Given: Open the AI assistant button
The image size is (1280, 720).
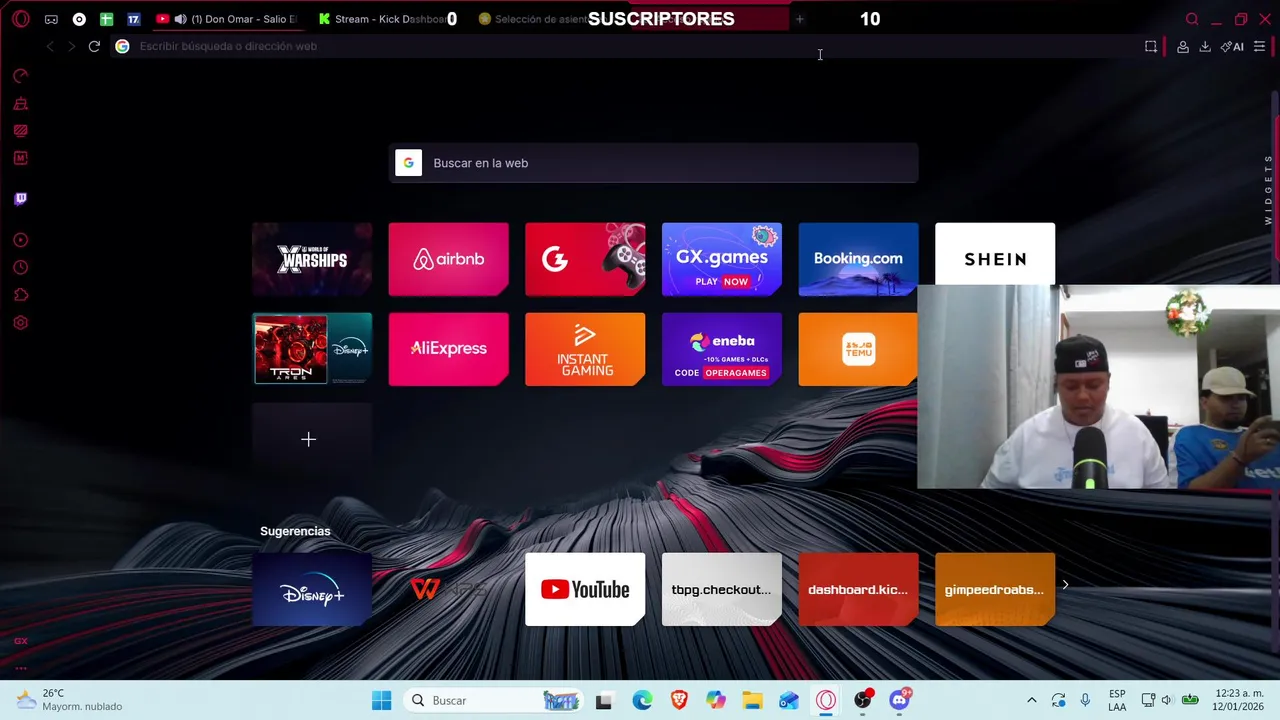Looking at the screenshot, I should click(1232, 46).
